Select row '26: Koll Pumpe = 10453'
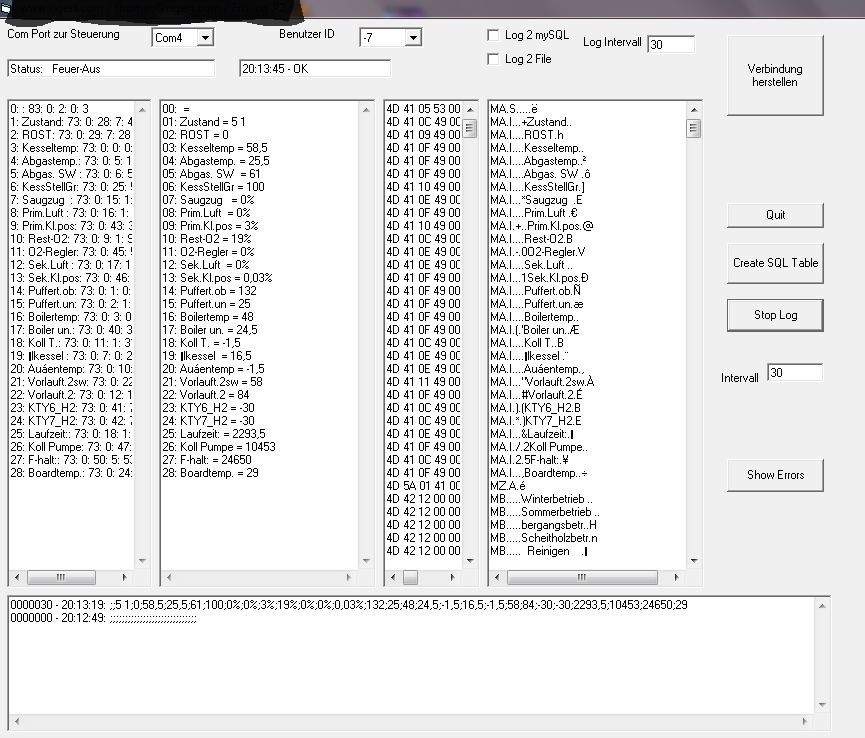 (219, 447)
